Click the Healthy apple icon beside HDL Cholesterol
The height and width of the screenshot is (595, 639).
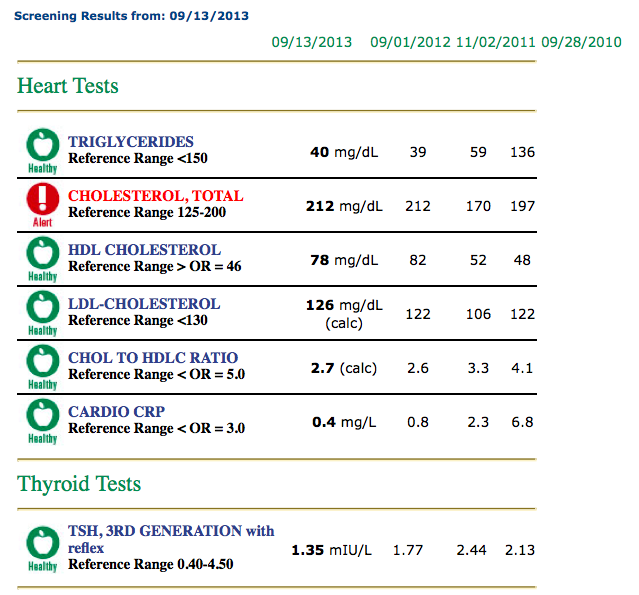coord(42,259)
